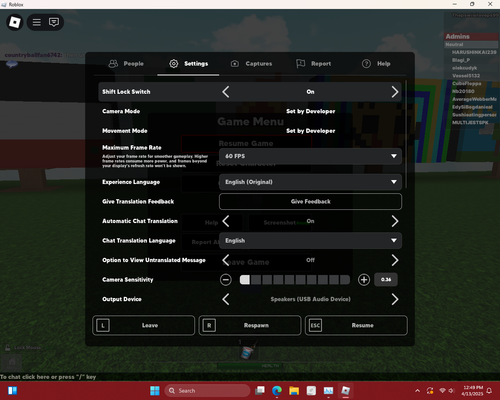
Task: Click the Camera Mode Set by Developer value
Action: click(x=311, y=111)
